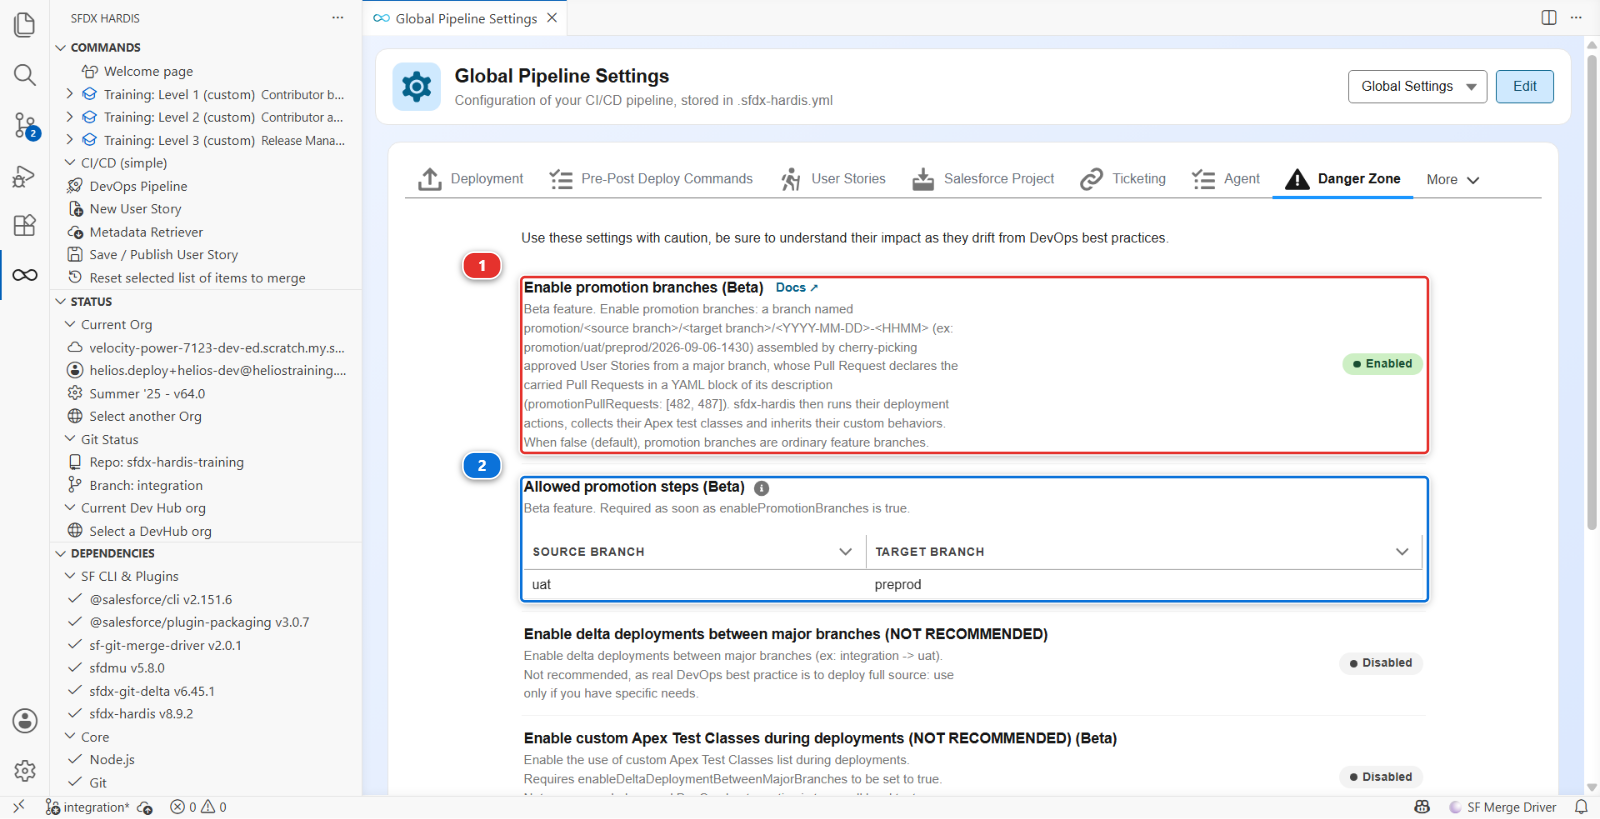Toggle Disabled badge for delta deployments
This screenshot has width=1600, height=819.
tap(1381, 663)
